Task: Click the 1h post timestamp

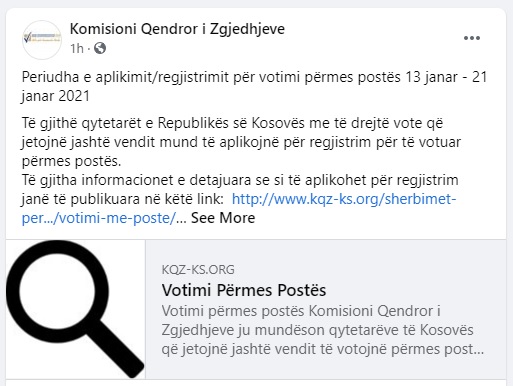Action: pyautogui.click(x=77, y=49)
